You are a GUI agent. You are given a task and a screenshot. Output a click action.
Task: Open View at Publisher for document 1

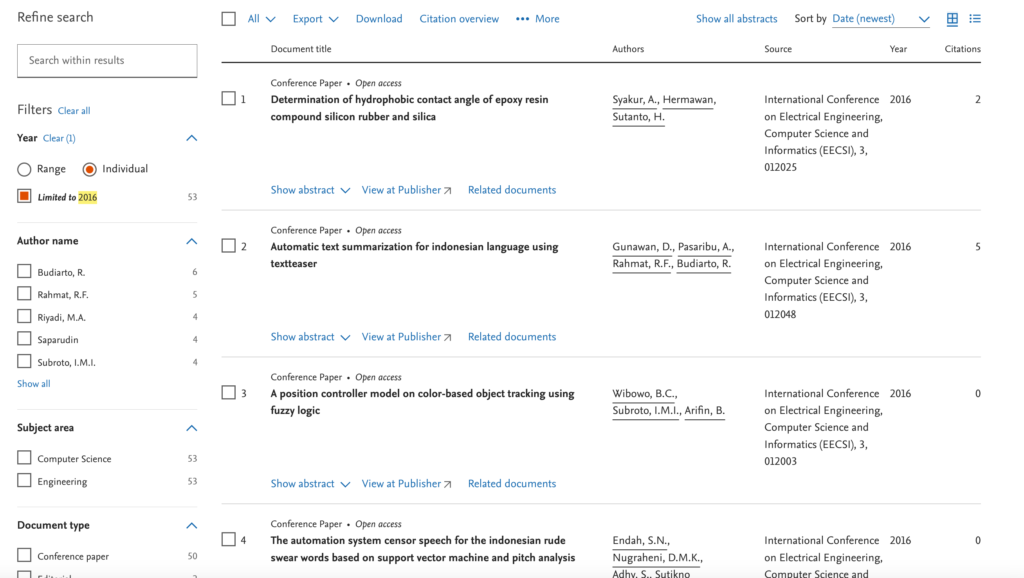[x=406, y=190]
